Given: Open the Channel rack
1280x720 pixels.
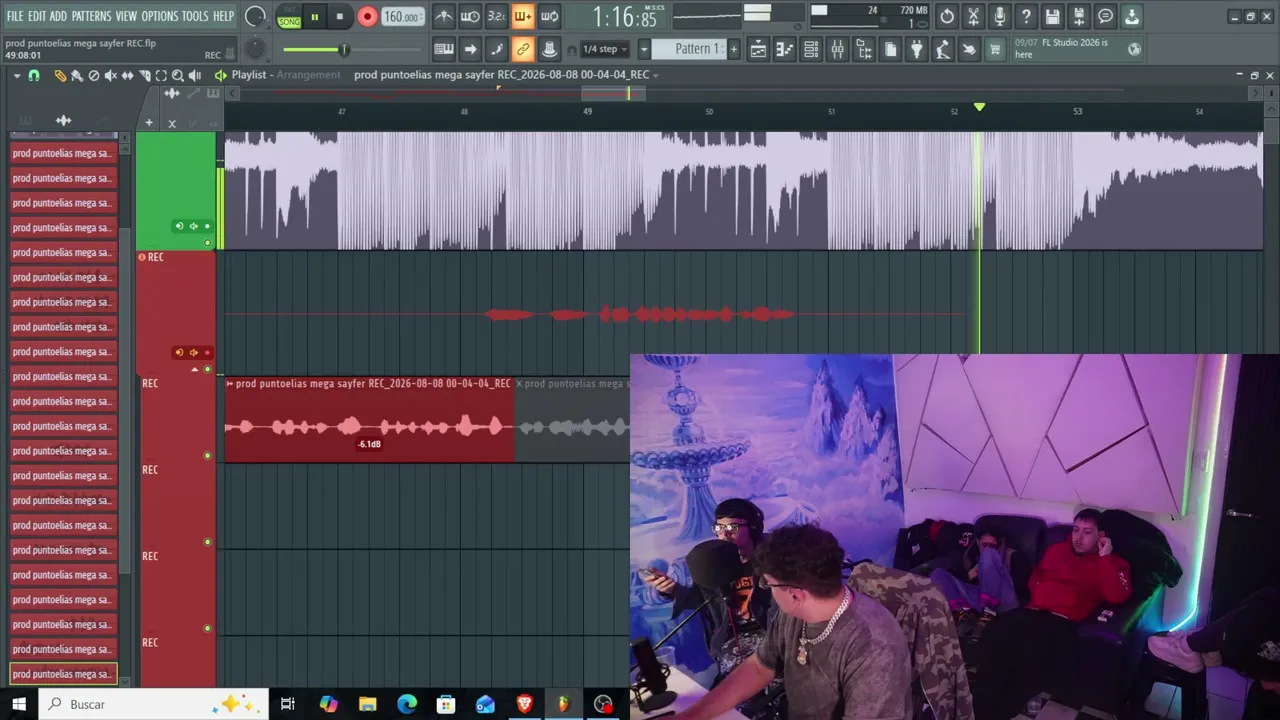Looking at the screenshot, I should click(811, 49).
